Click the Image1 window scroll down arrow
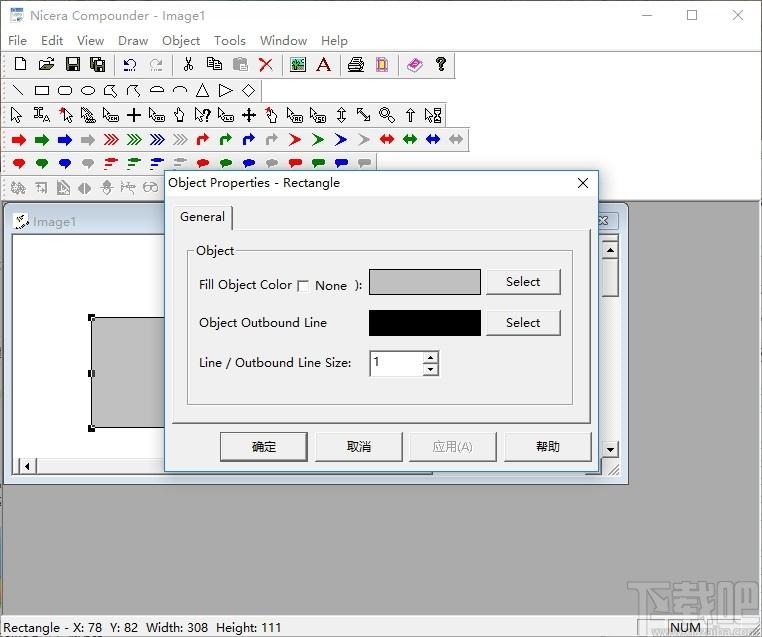This screenshot has width=762, height=637. point(610,449)
